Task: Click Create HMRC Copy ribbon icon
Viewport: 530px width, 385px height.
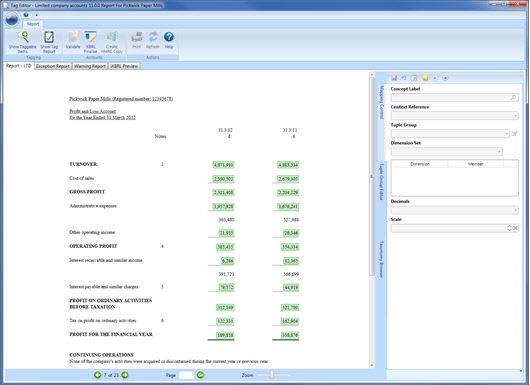Action: (112, 37)
